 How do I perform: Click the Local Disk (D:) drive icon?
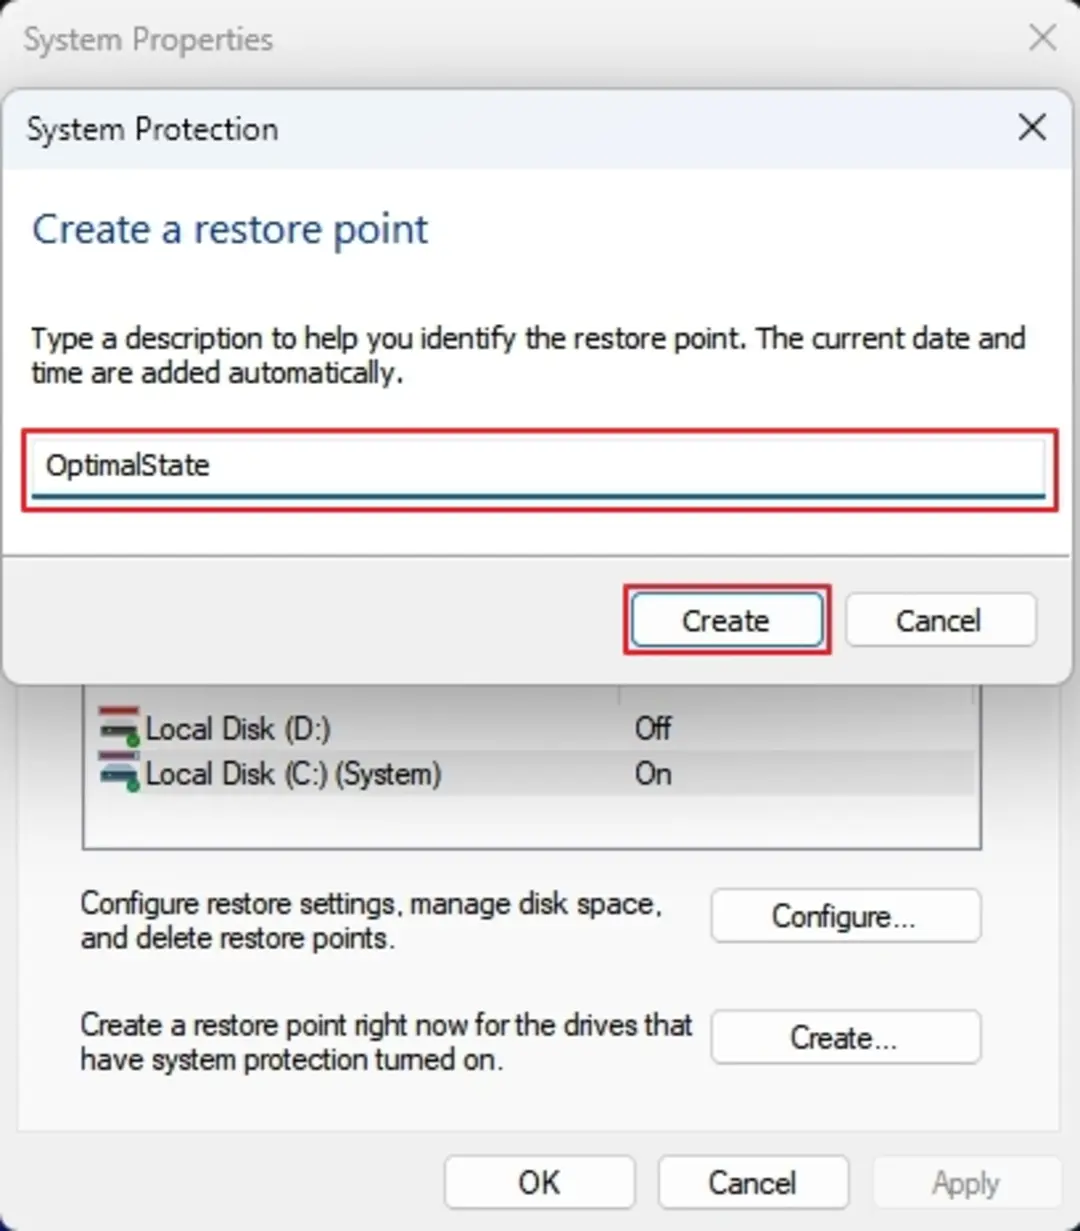coord(119,727)
